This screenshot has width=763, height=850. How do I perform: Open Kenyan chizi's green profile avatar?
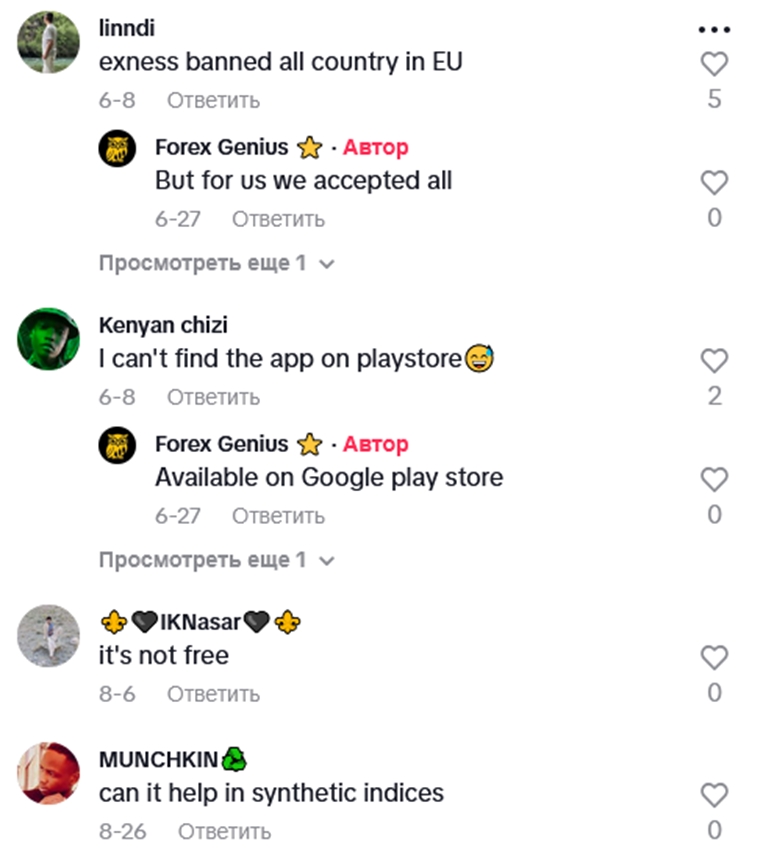(x=49, y=339)
